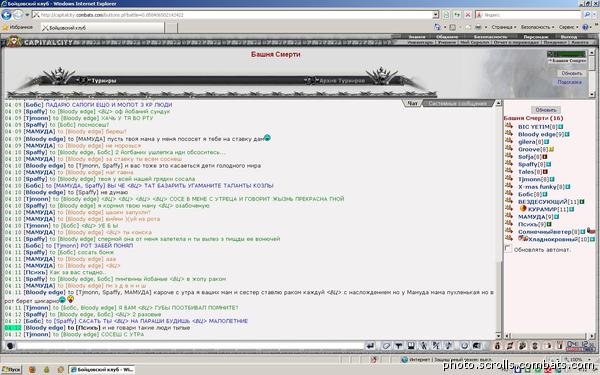The image size is (600, 375).
Task: Click the Обновить button above player list
Action: point(546,110)
